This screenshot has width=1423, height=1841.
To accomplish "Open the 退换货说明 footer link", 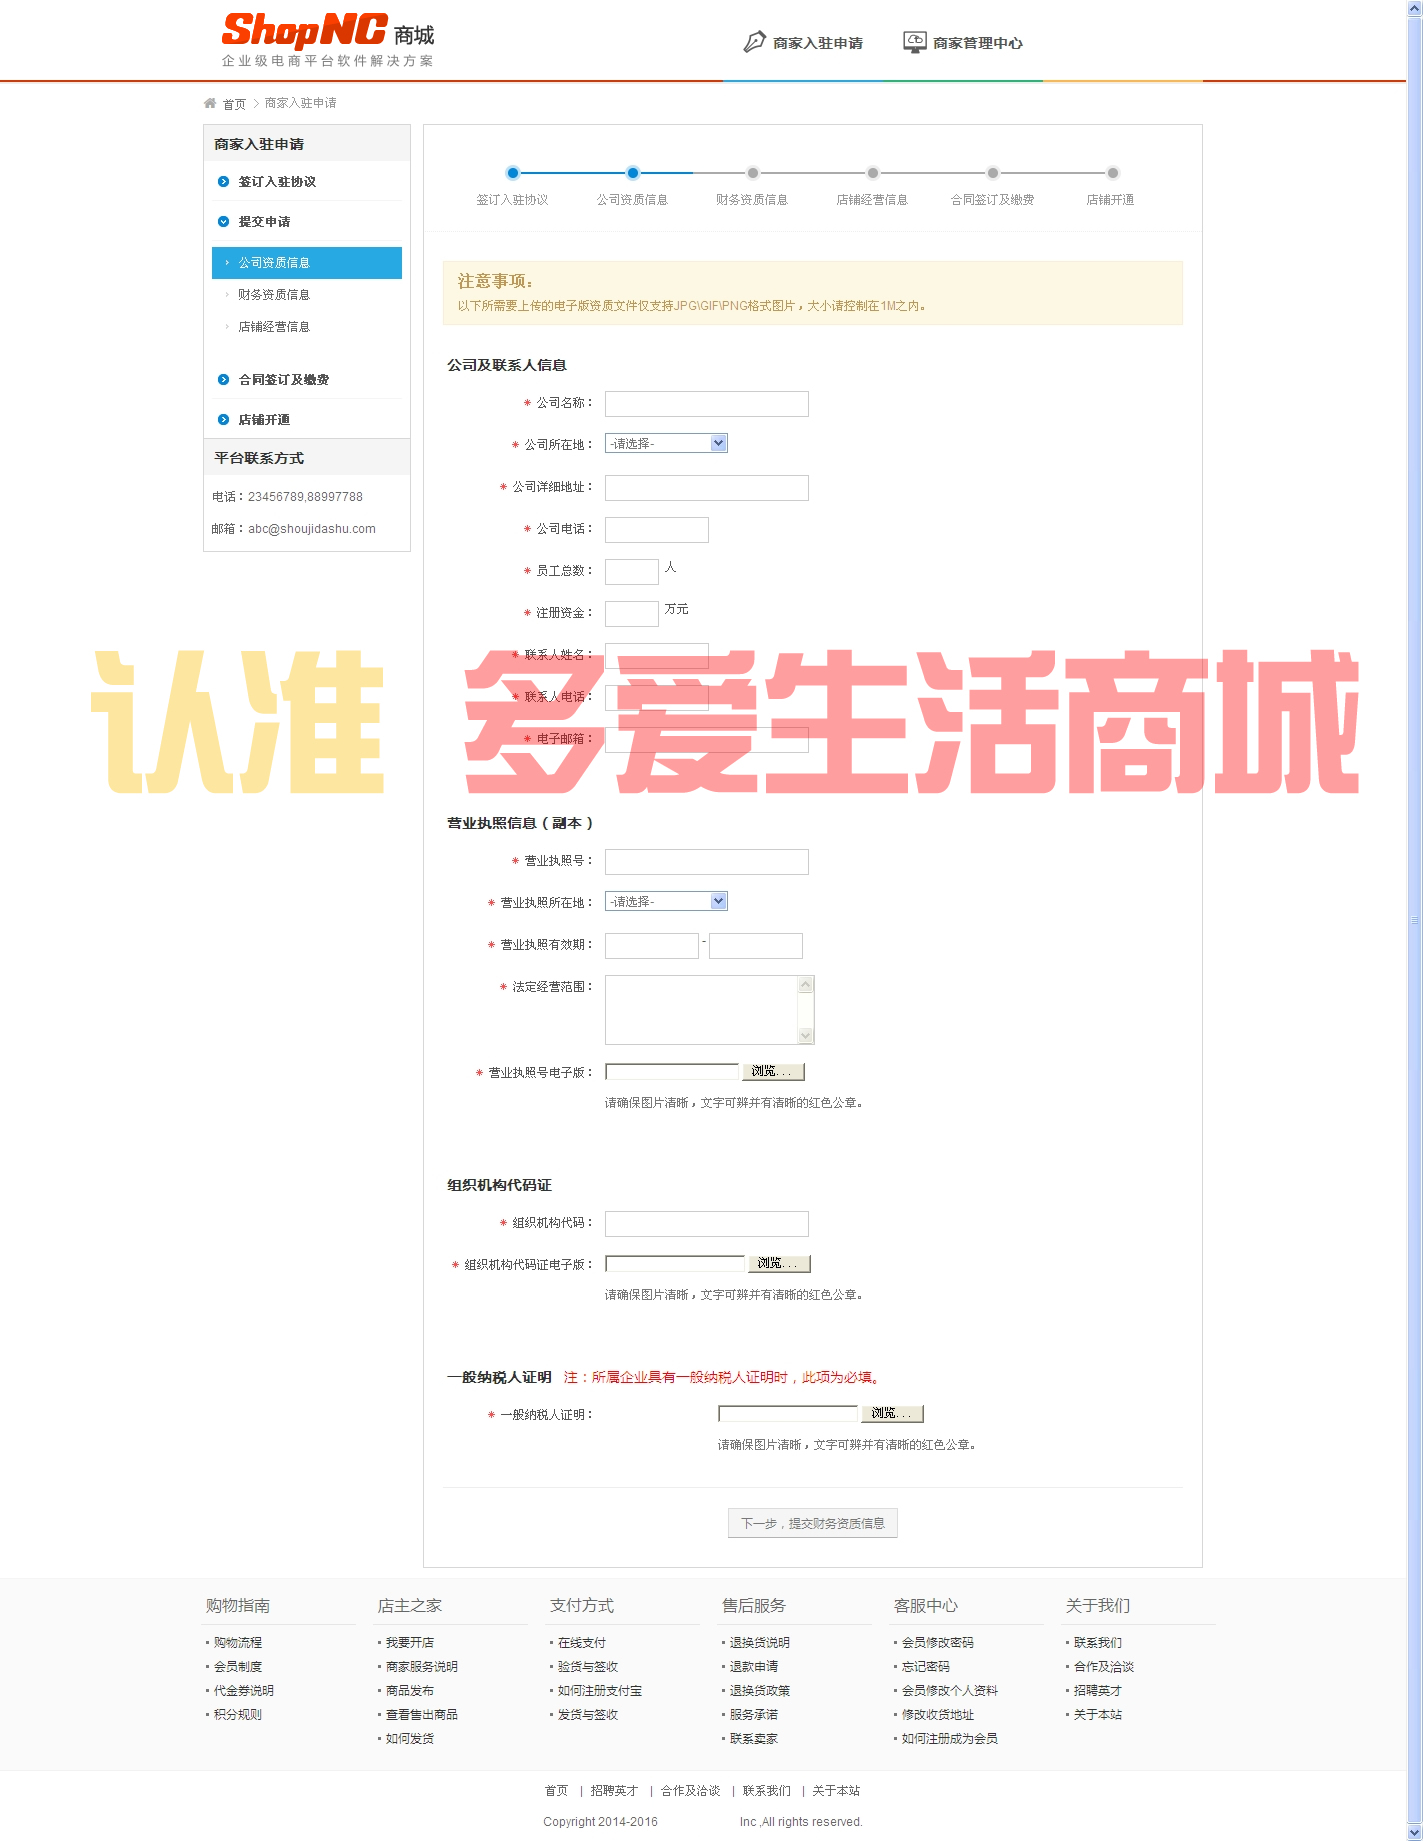I will tap(760, 1642).
